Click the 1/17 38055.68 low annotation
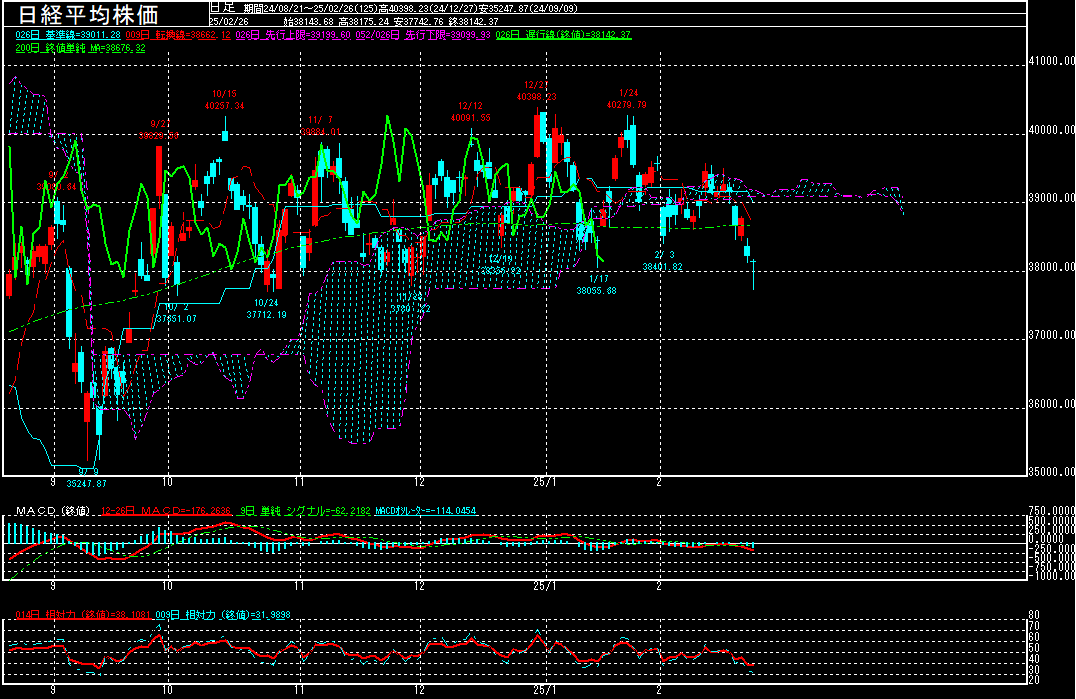Image resolution: width=1076 pixels, height=699 pixels. (x=596, y=285)
